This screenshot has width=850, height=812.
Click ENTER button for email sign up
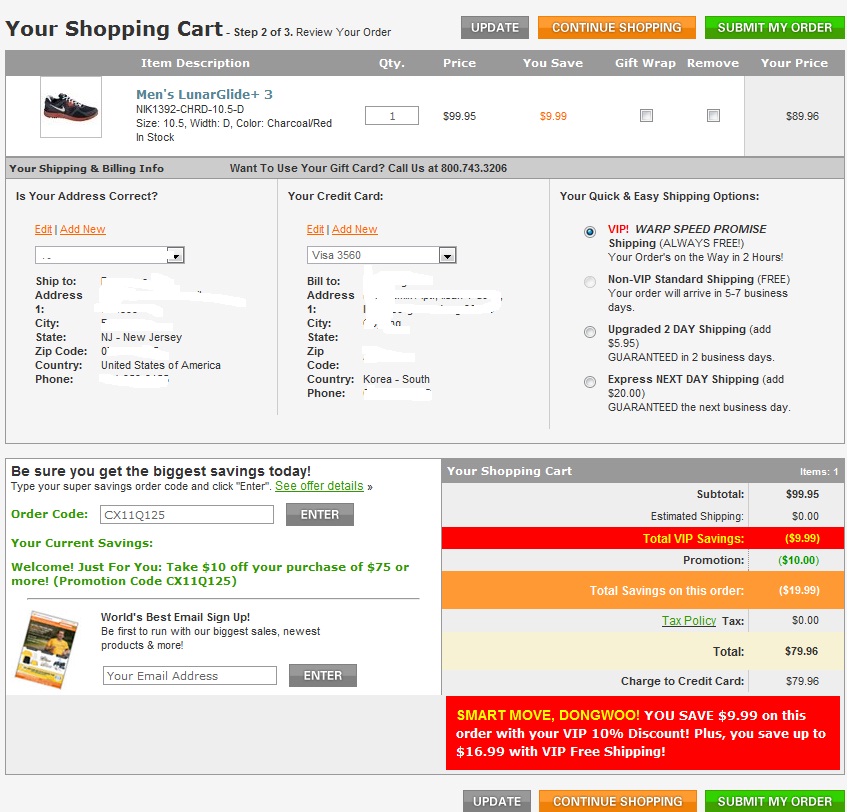[323, 675]
